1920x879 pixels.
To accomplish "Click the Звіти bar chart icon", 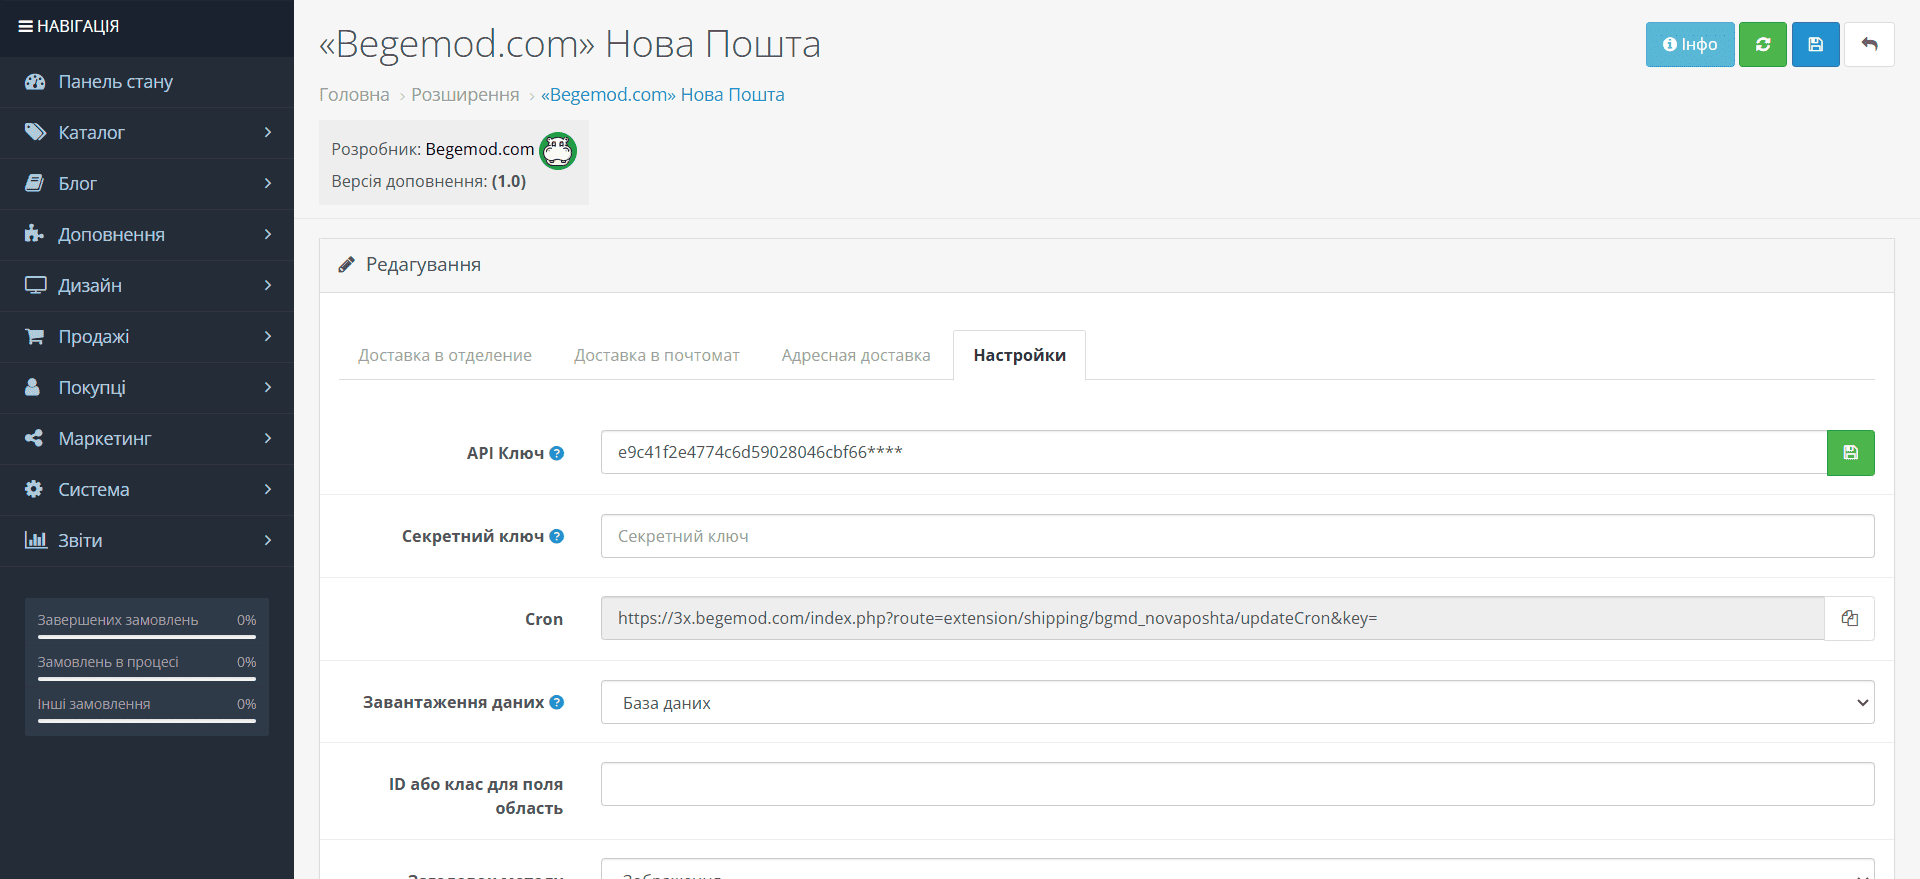I will [35, 540].
